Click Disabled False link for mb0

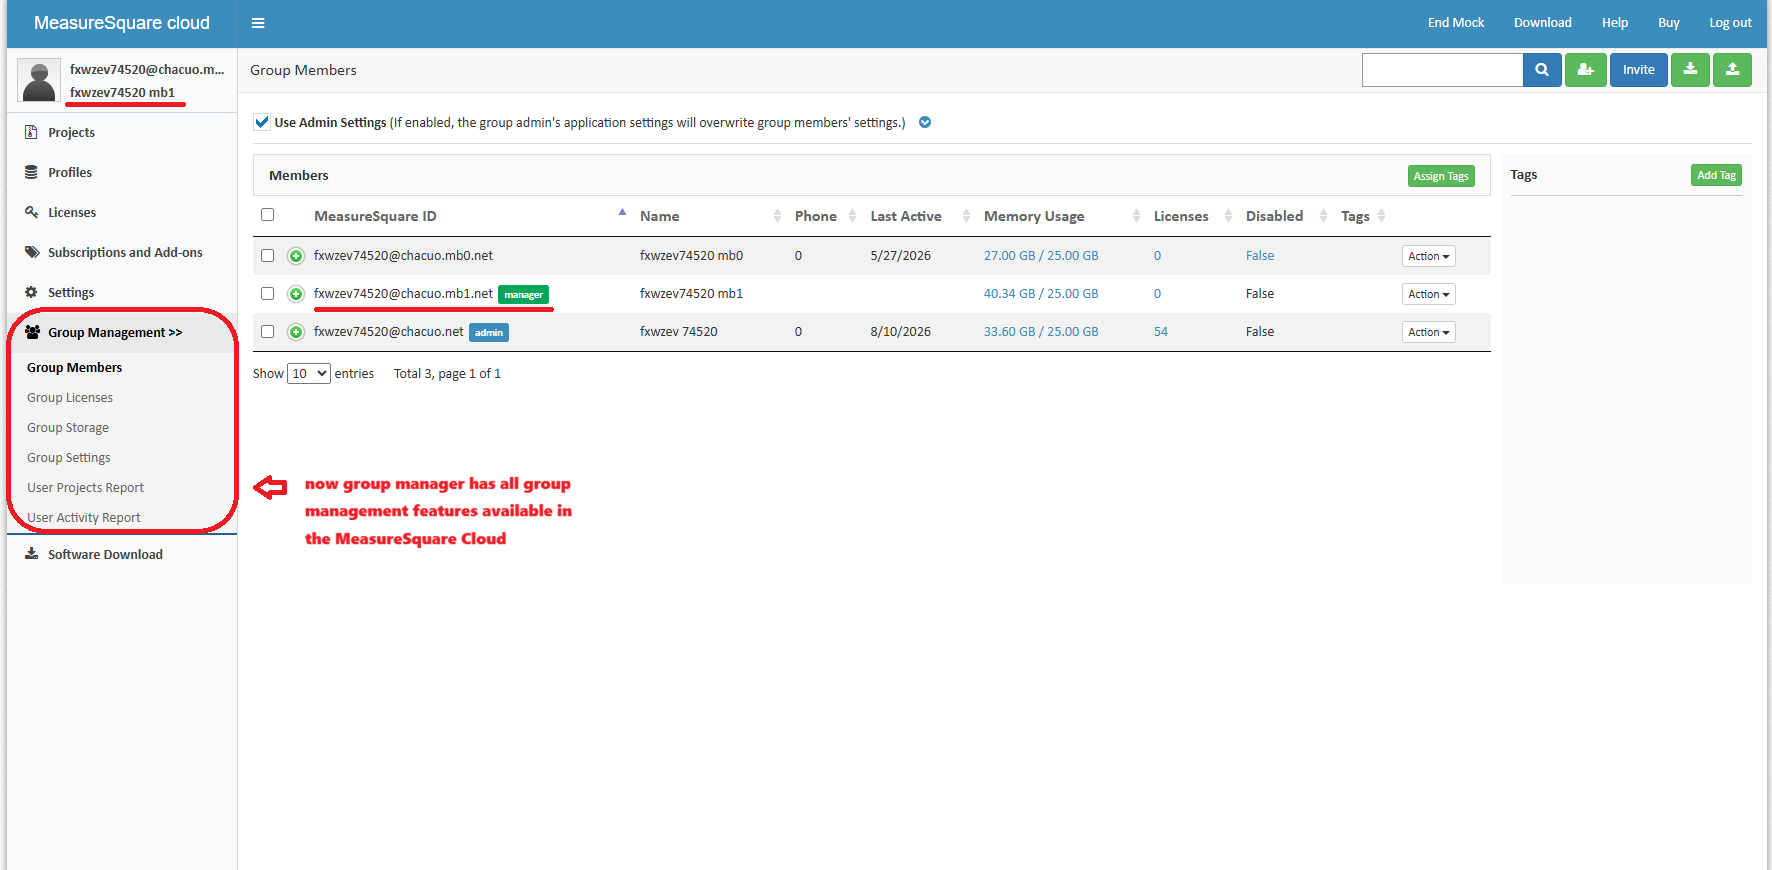point(1260,256)
